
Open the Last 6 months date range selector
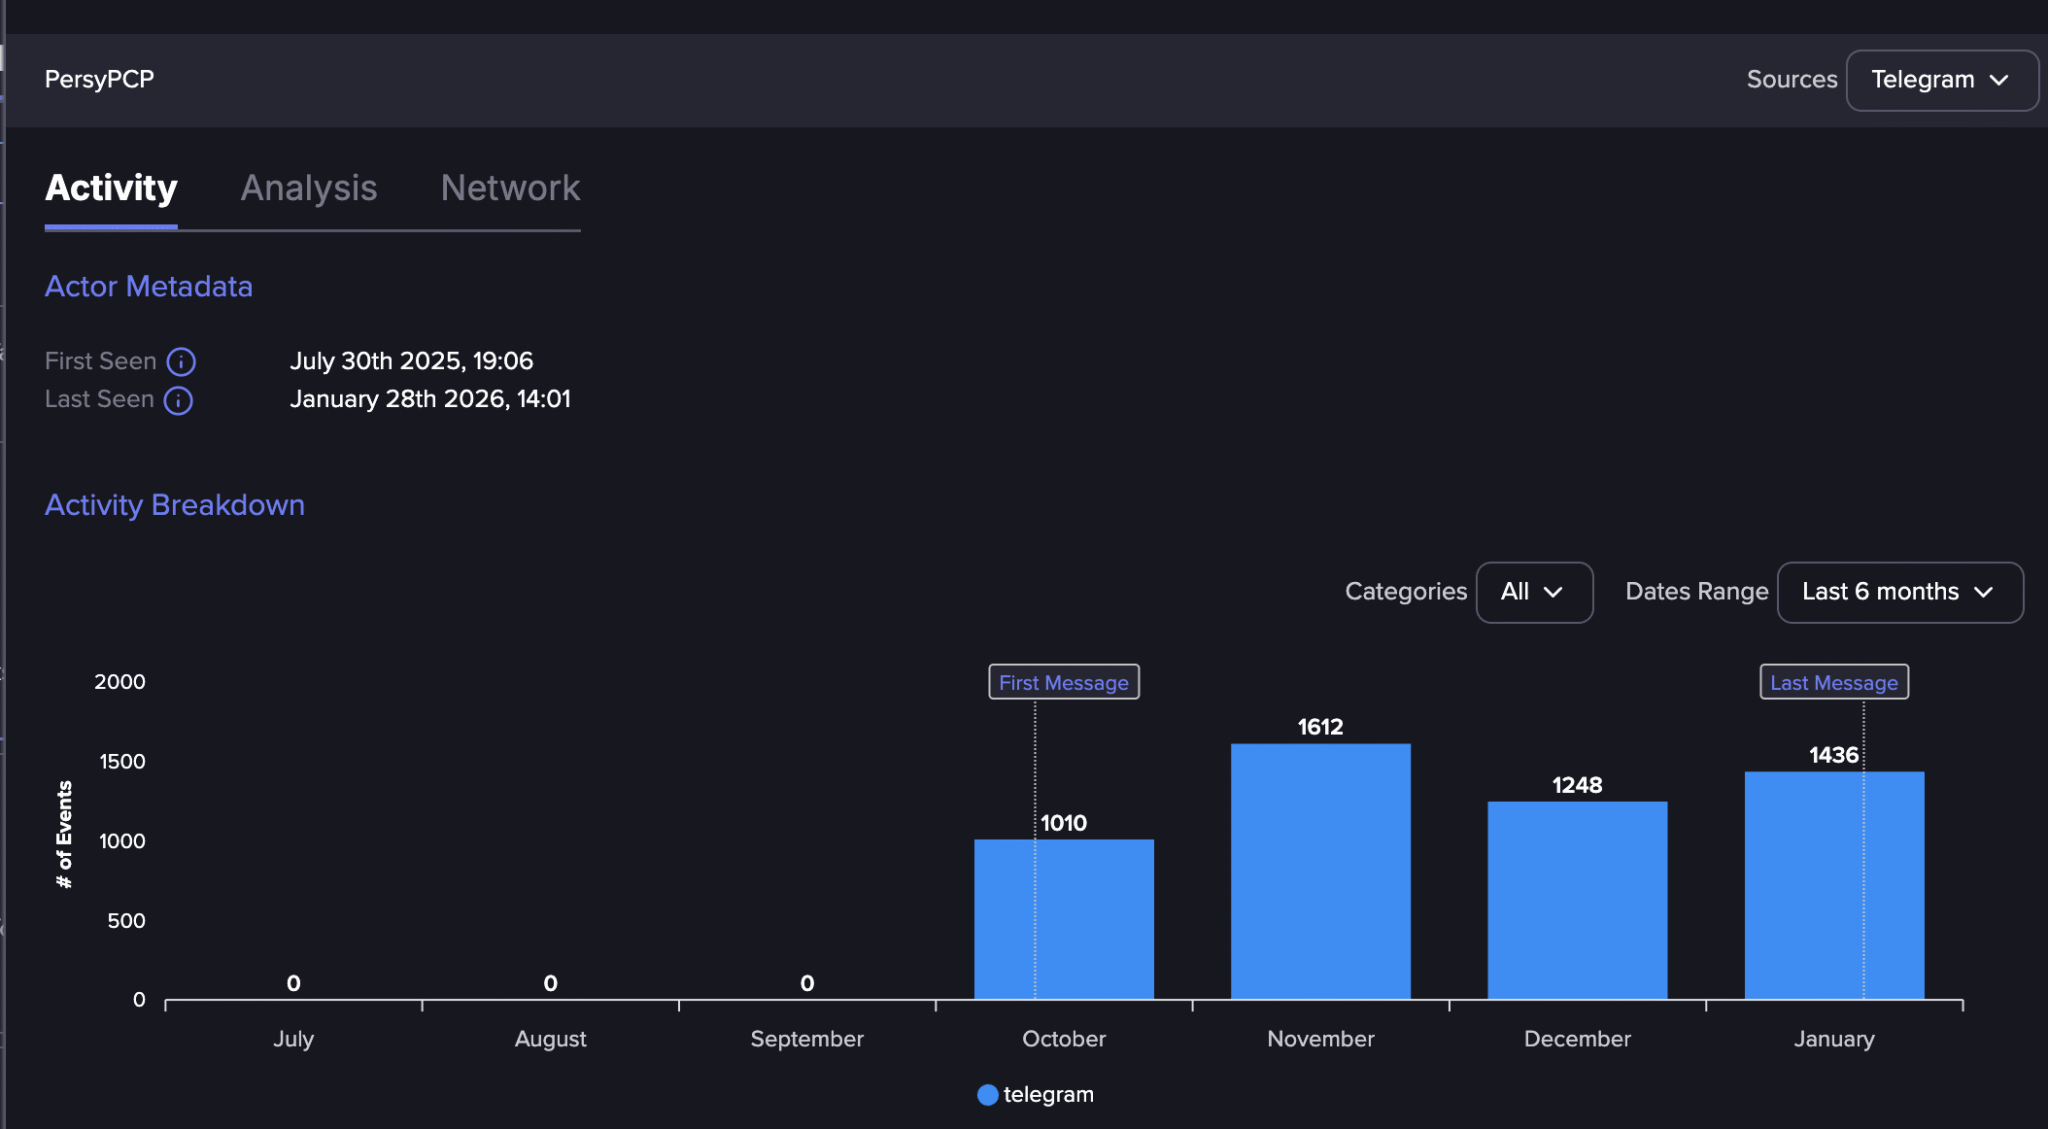(x=1898, y=592)
